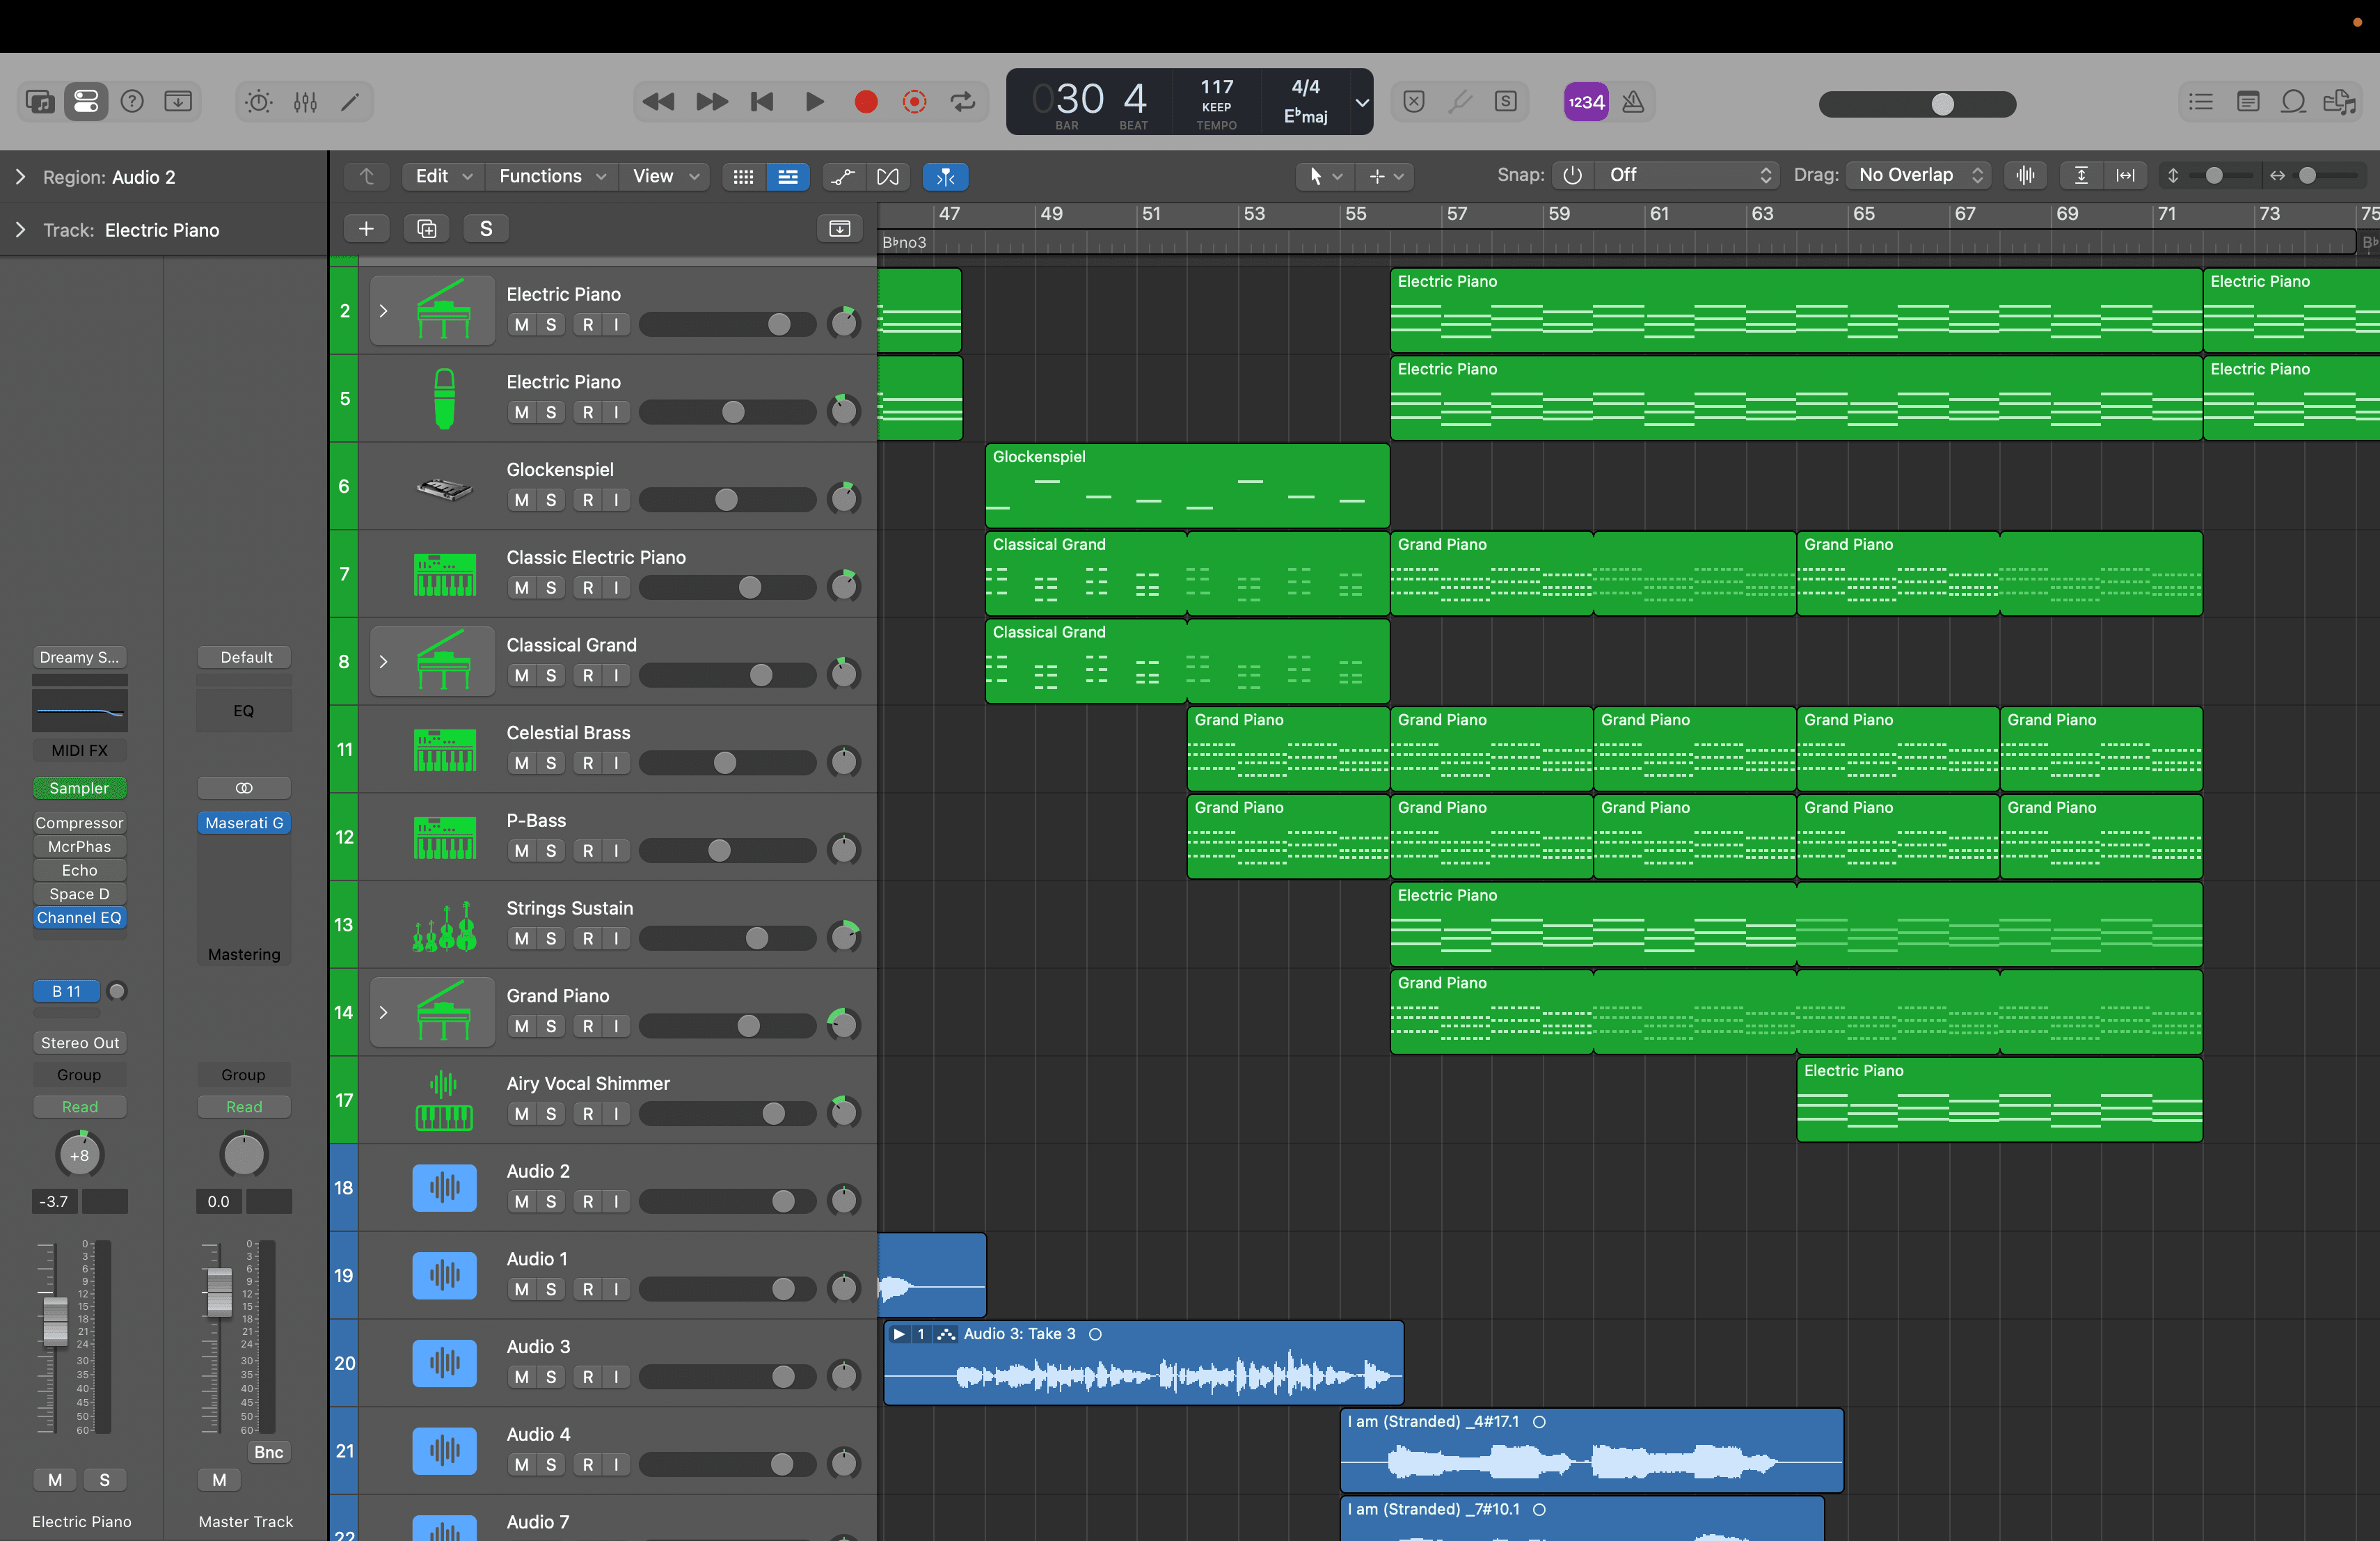Open the Loop Browser icon

coord(2293,102)
